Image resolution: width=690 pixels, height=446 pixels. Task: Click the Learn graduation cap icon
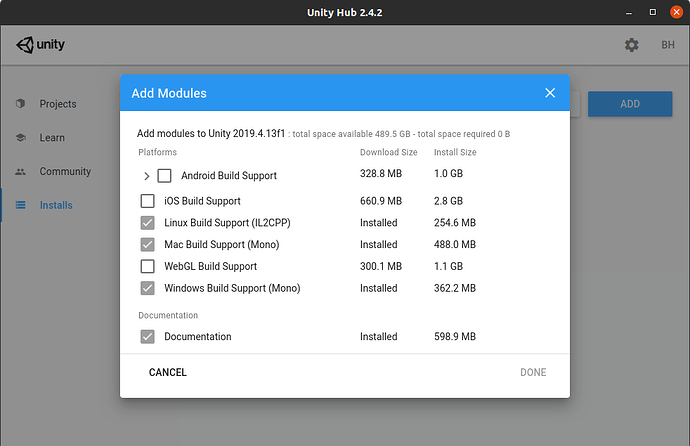pyautogui.click(x=20, y=138)
